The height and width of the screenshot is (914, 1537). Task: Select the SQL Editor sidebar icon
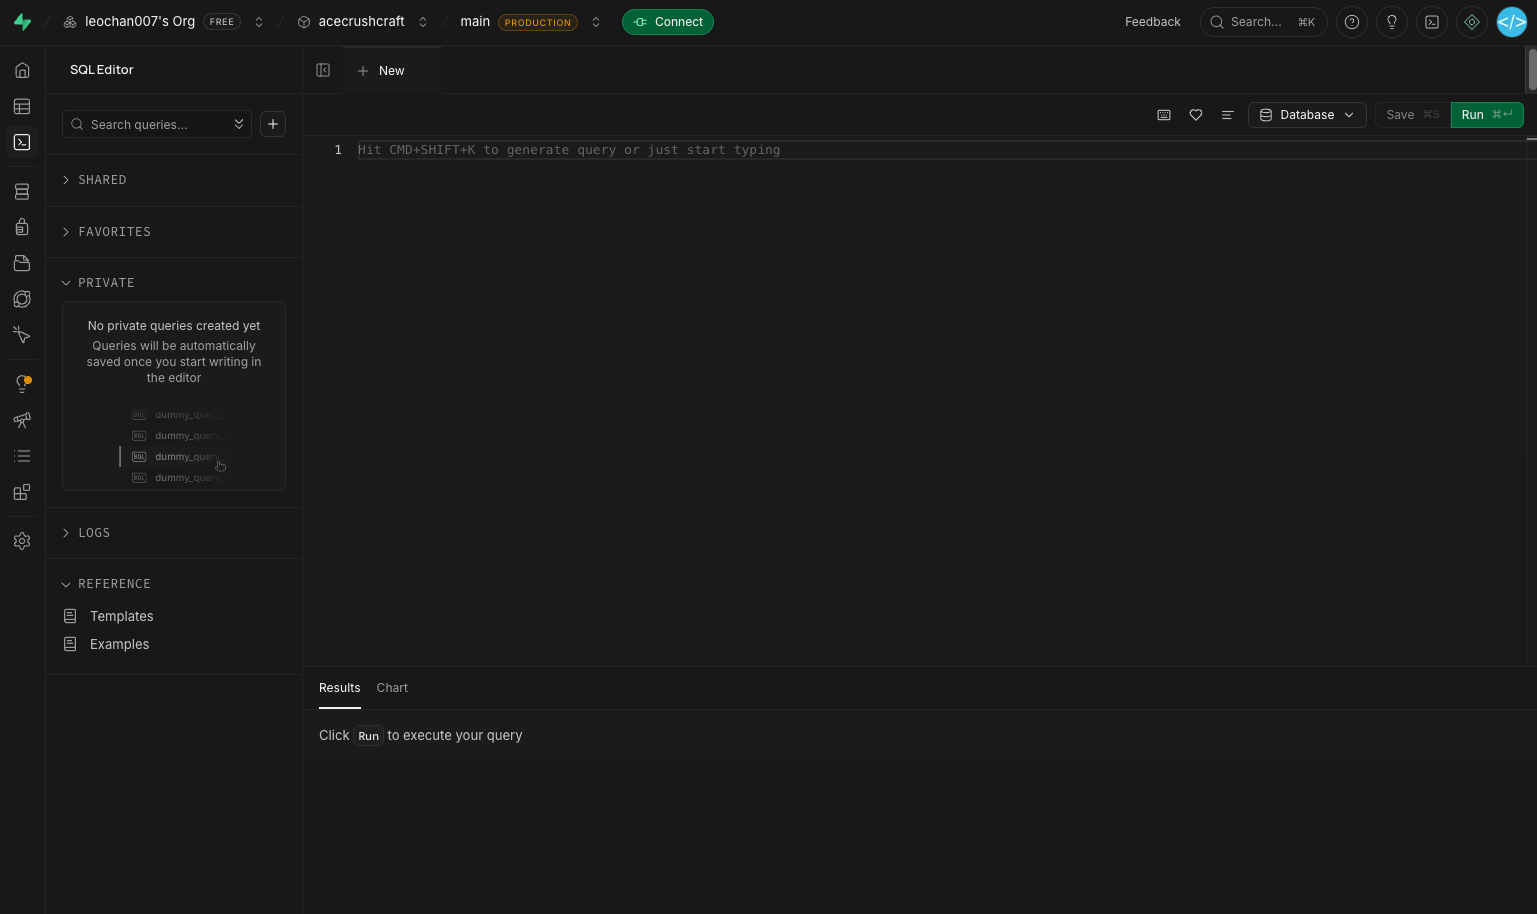click(22, 142)
